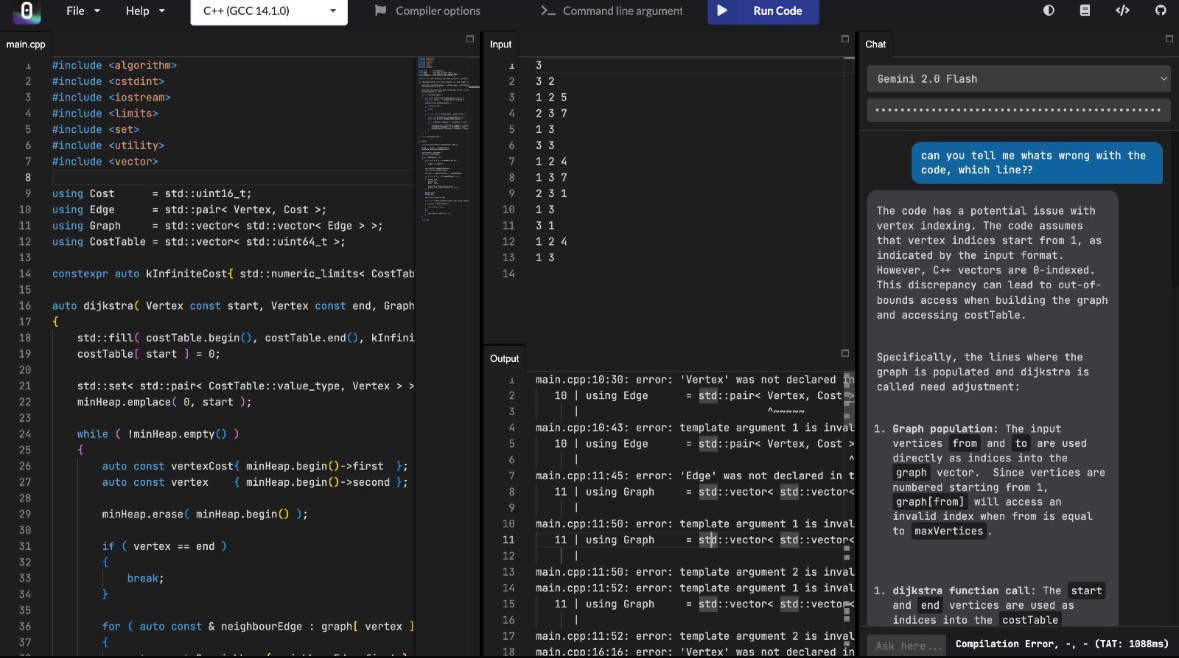This screenshot has height=658, width=1179.
Task: Click the Compiler options flag icon
Action: (x=380, y=11)
